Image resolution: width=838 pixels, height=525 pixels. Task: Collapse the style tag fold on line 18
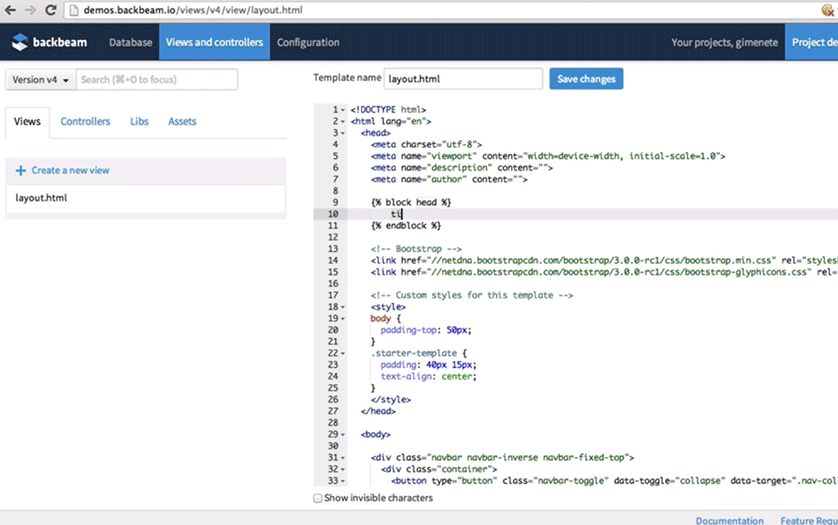click(x=343, y=307)
